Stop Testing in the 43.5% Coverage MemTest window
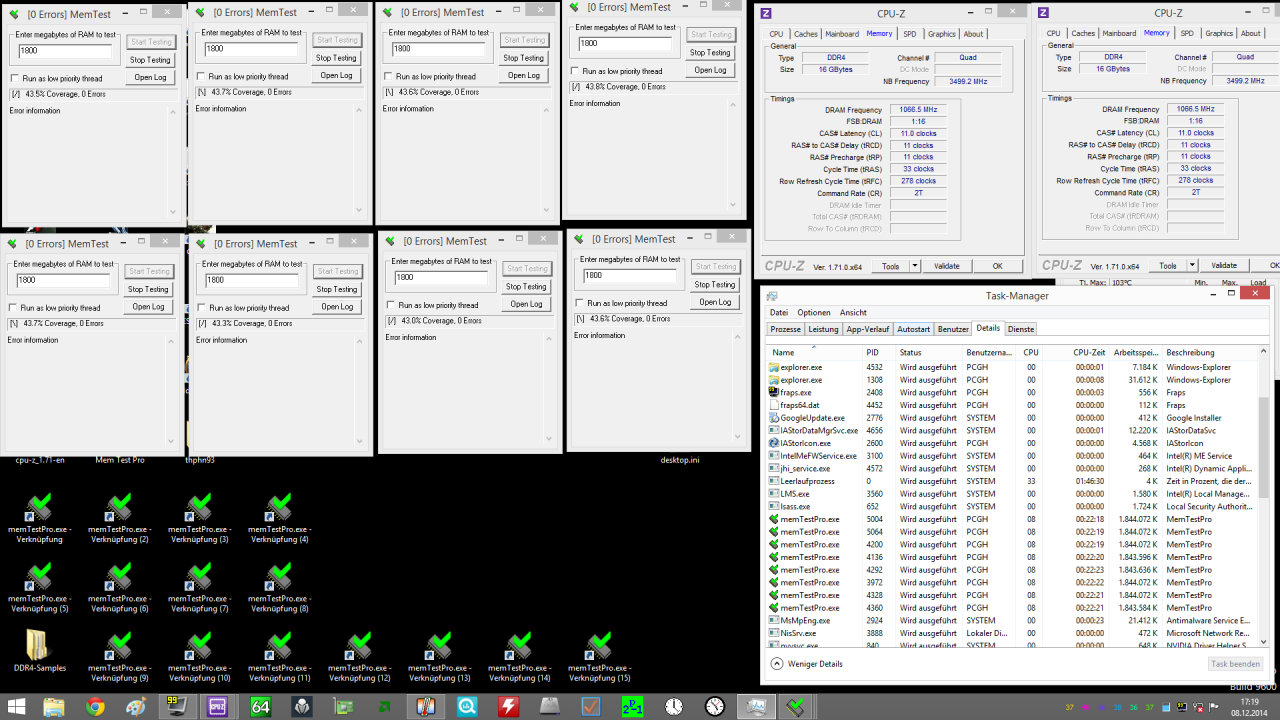The height and width of the screenshot is (720, 1280). coord(151,60)
